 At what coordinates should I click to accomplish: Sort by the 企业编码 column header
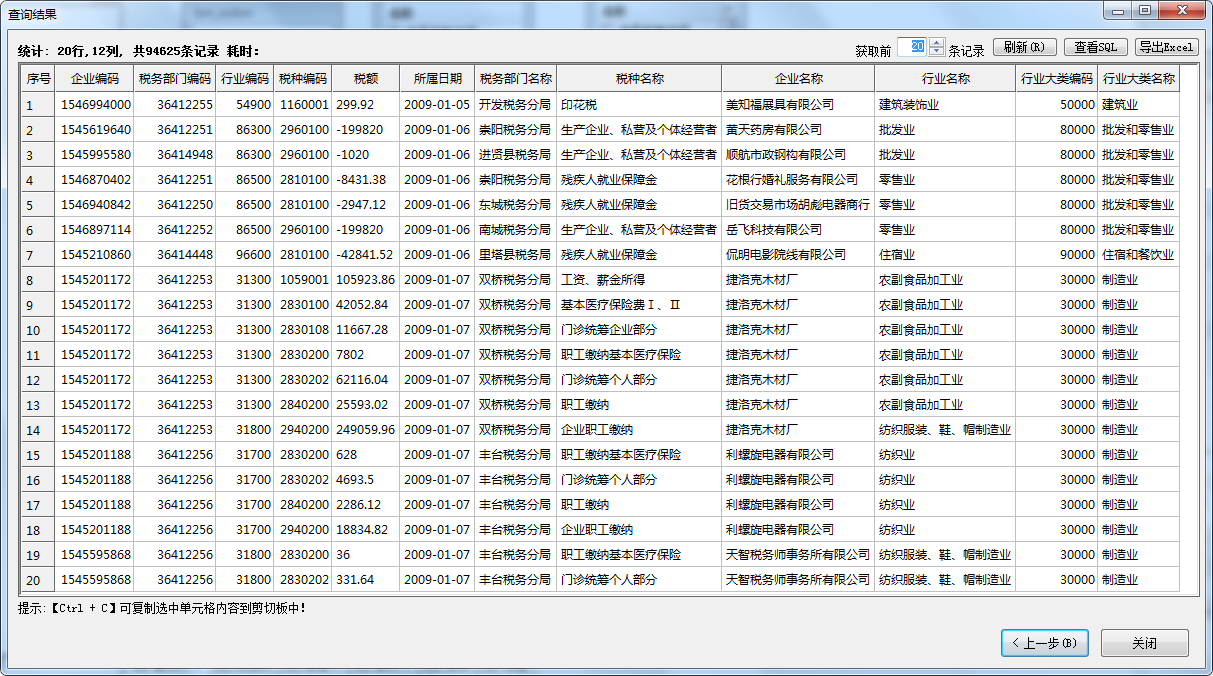94,79
